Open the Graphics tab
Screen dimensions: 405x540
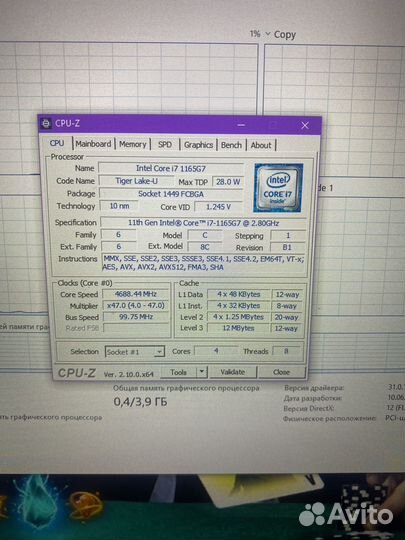[x=198, y=145]
